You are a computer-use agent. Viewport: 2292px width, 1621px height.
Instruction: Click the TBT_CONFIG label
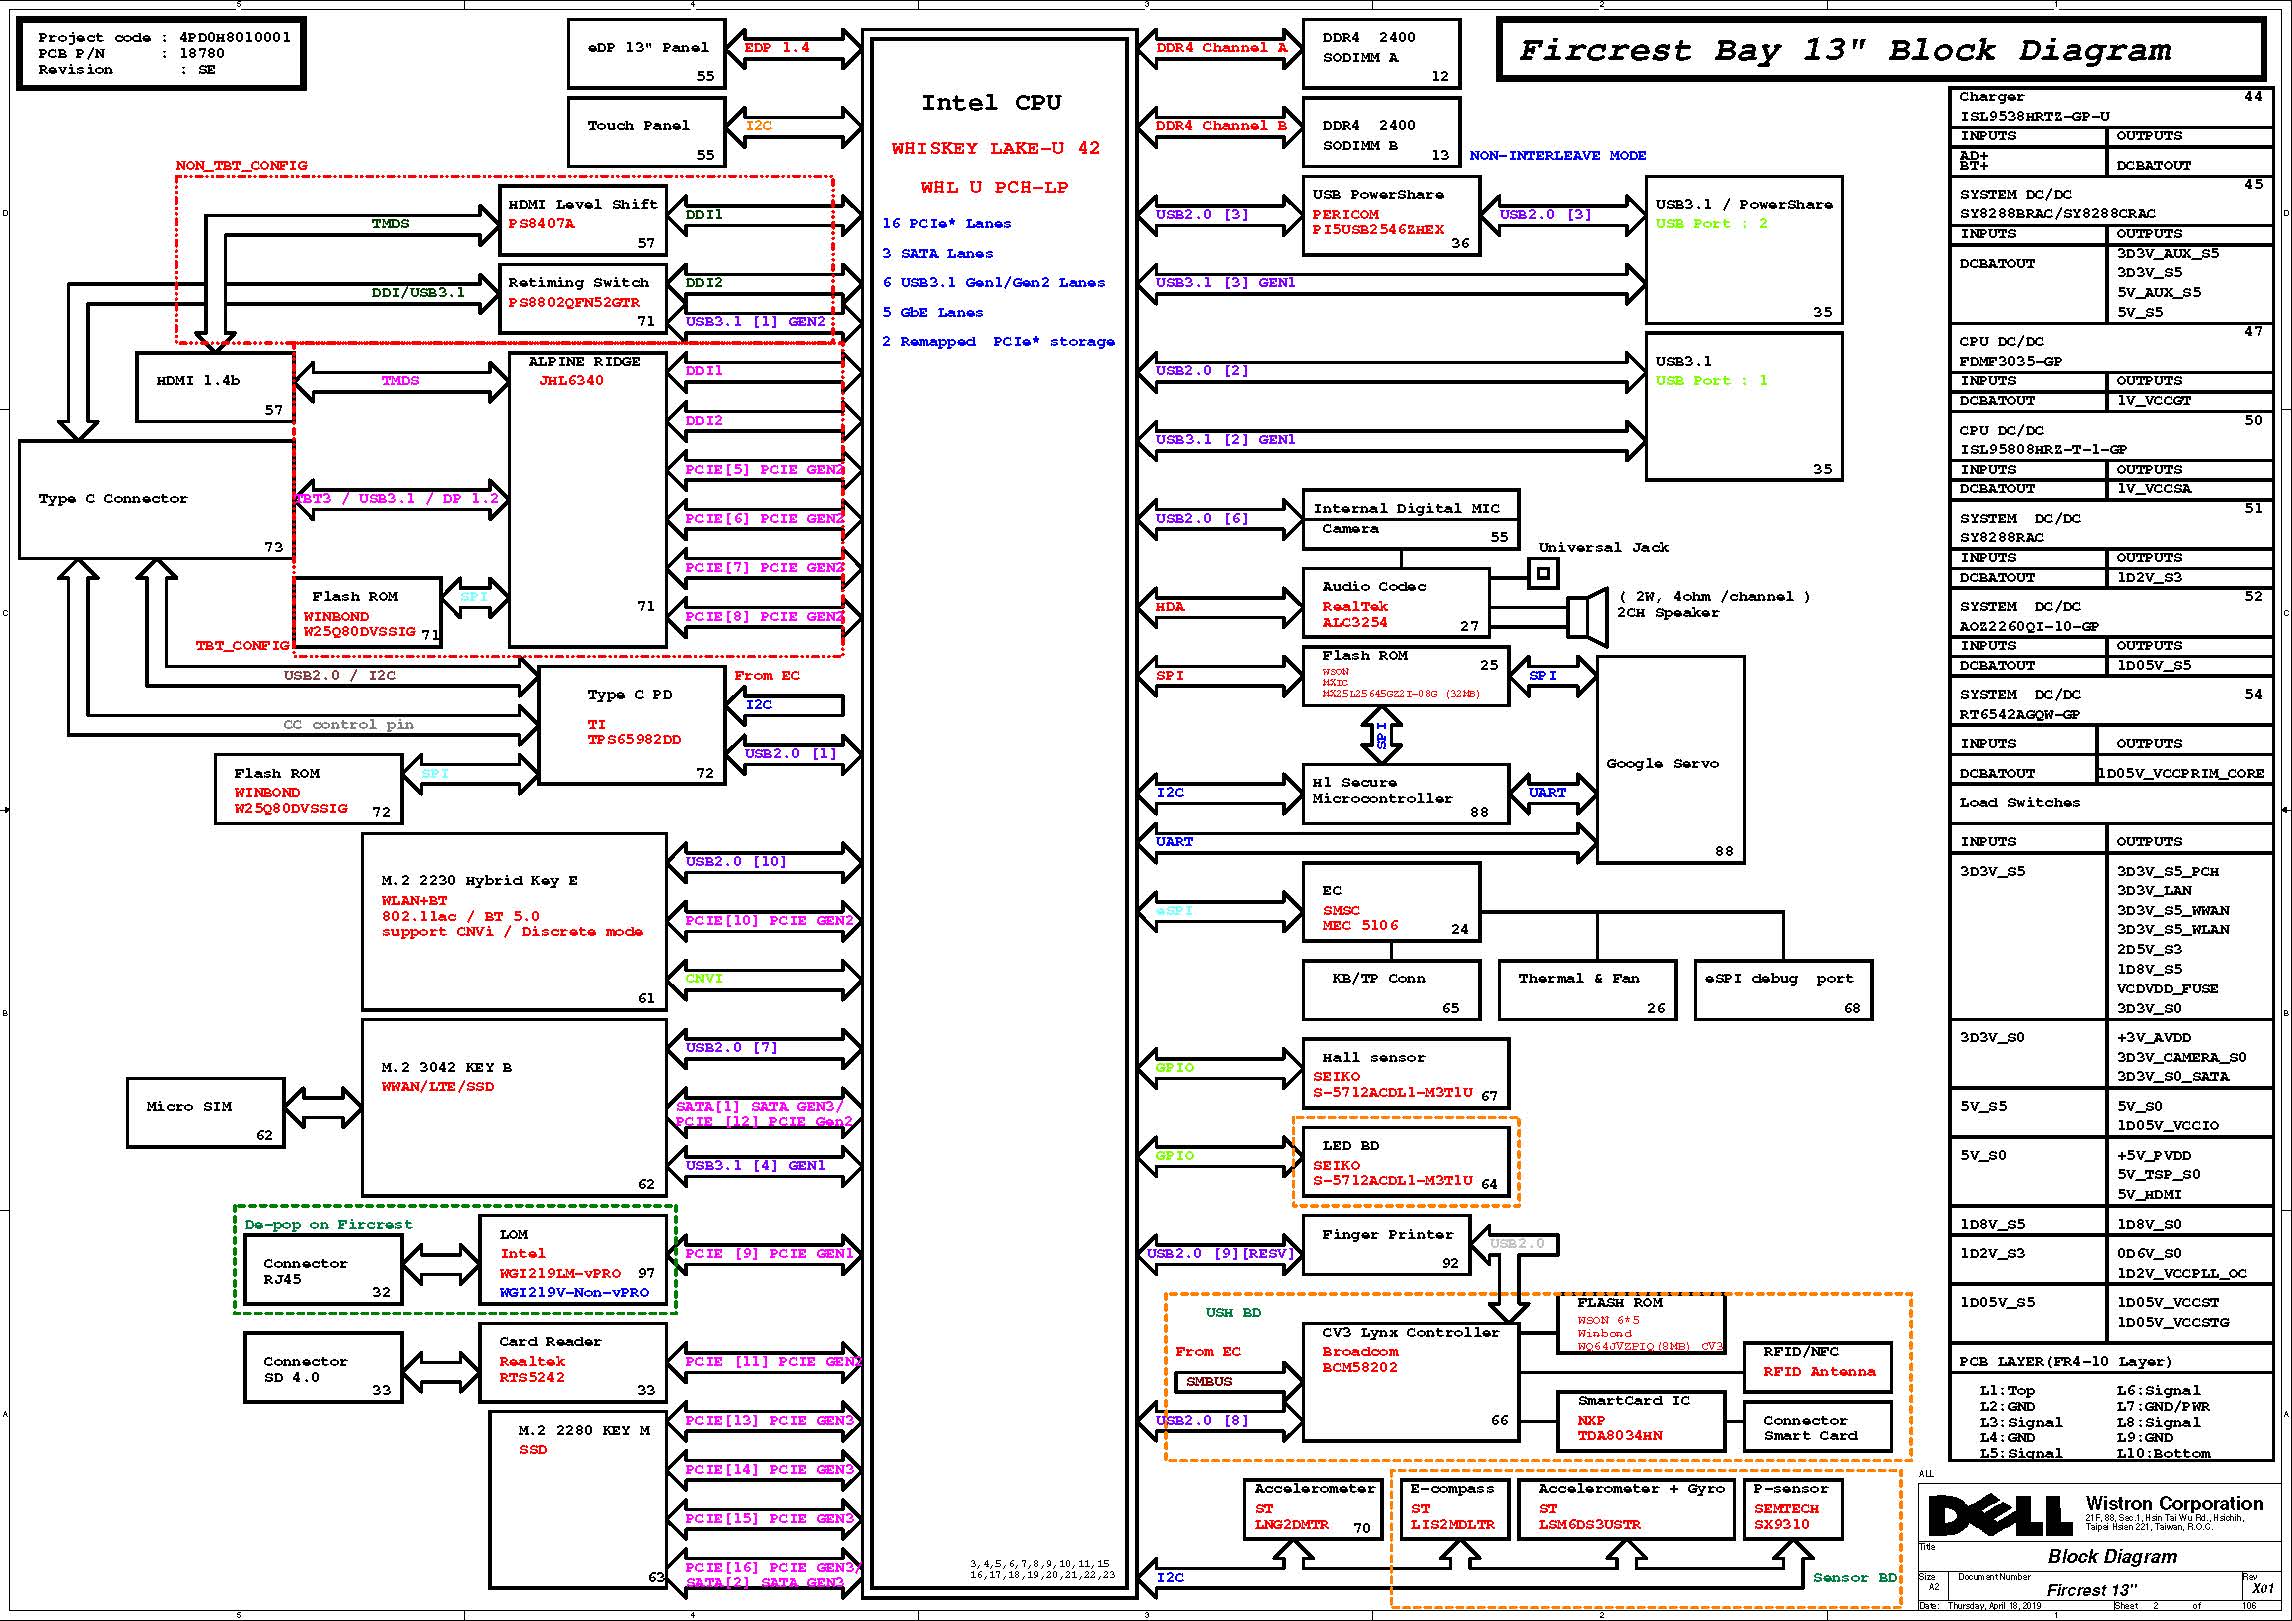pyautogui.click(x=242, y=646)
